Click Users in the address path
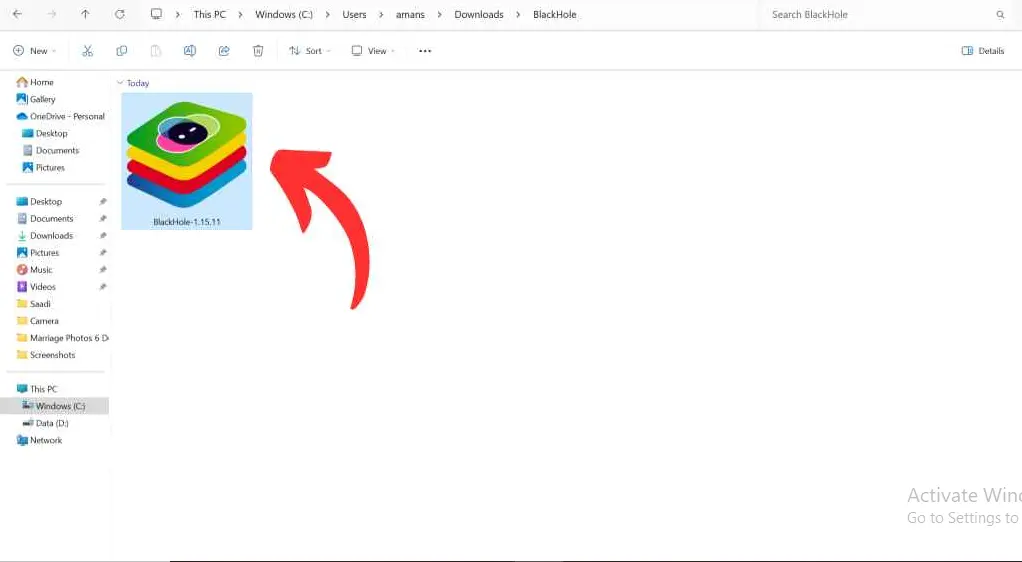Viewport: 1022px width, 562px height. (353, 15)
